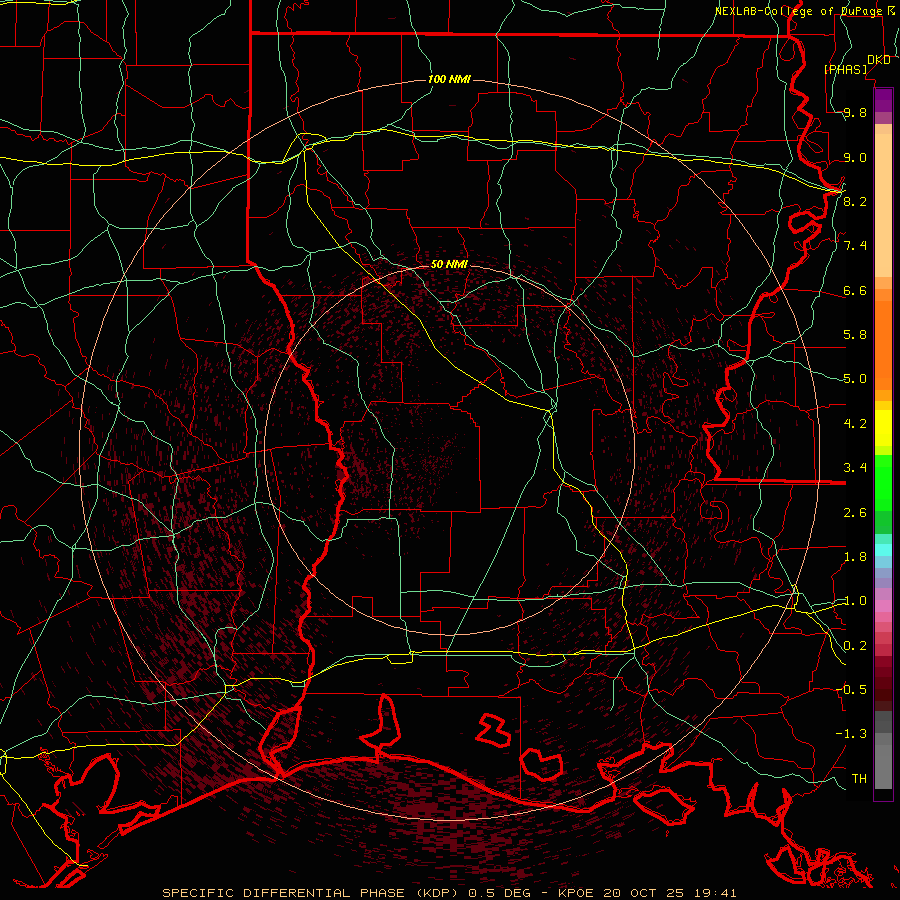
Task: Pick the pink color bar segment
Action: tap(883, 606)
